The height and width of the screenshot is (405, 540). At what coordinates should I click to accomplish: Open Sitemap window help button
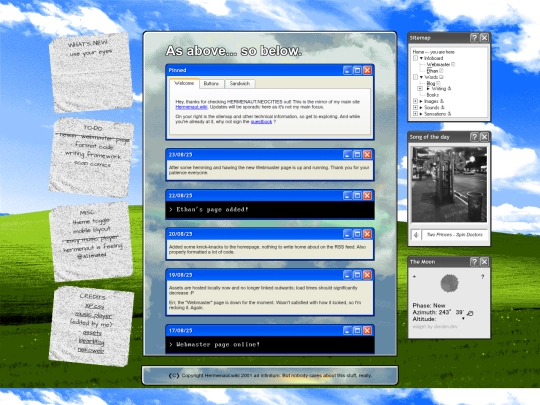(x=474, y=38)
